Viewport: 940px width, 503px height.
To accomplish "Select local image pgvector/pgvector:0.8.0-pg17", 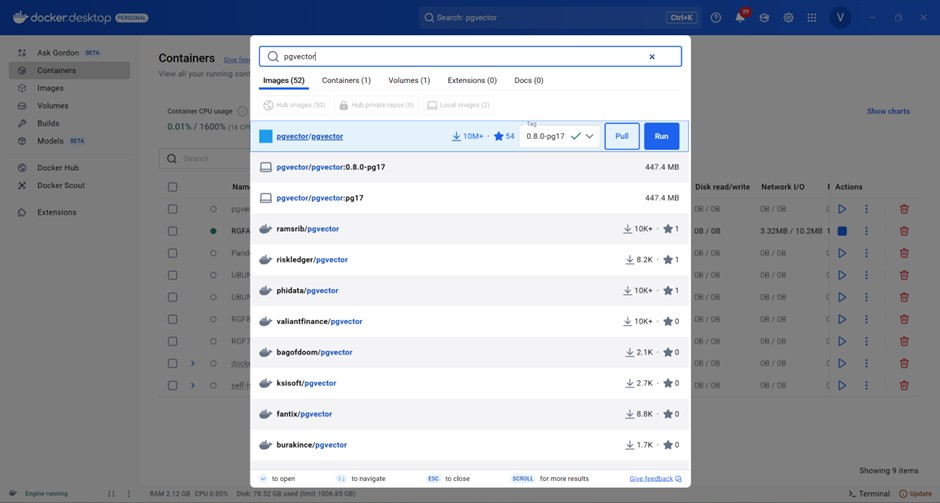I will coord(470,167).
